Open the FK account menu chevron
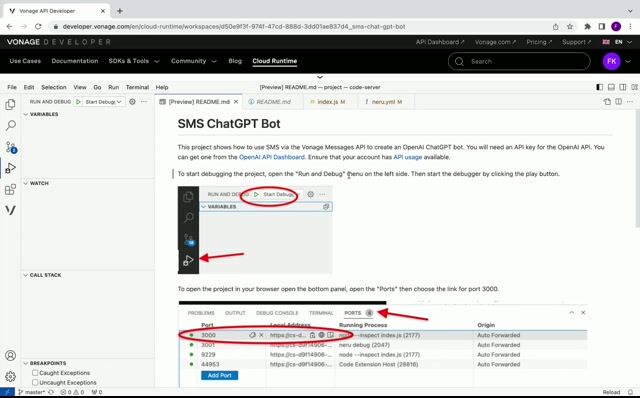 [628, 61]
